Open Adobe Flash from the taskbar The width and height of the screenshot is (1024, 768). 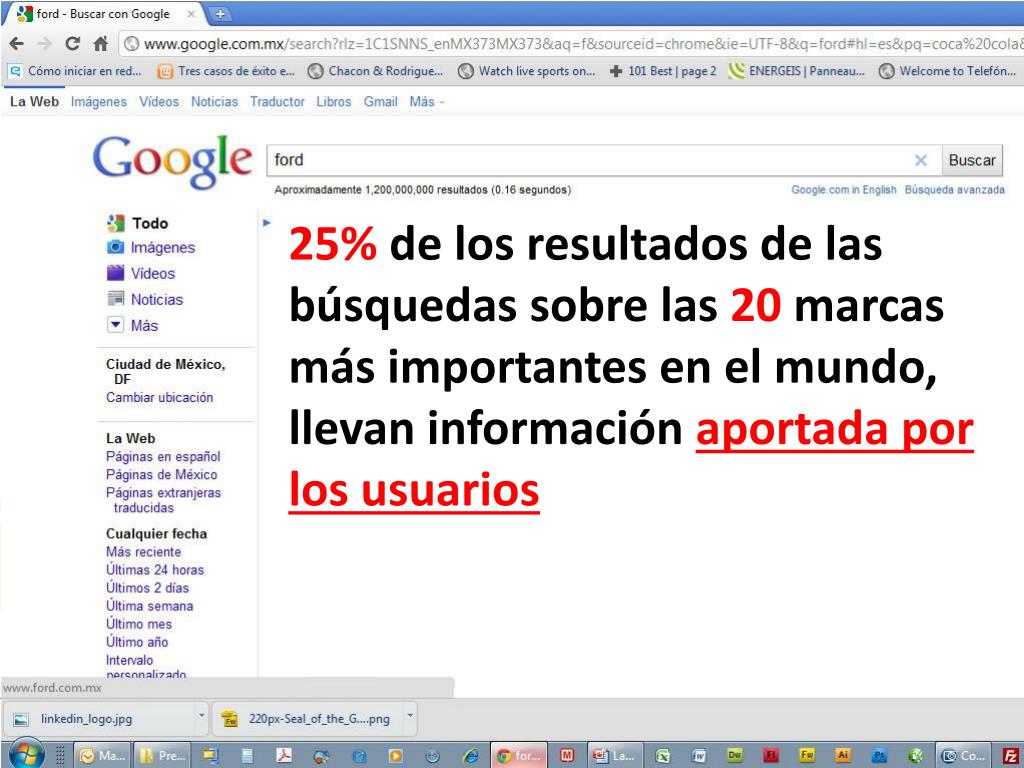point(771,756)
